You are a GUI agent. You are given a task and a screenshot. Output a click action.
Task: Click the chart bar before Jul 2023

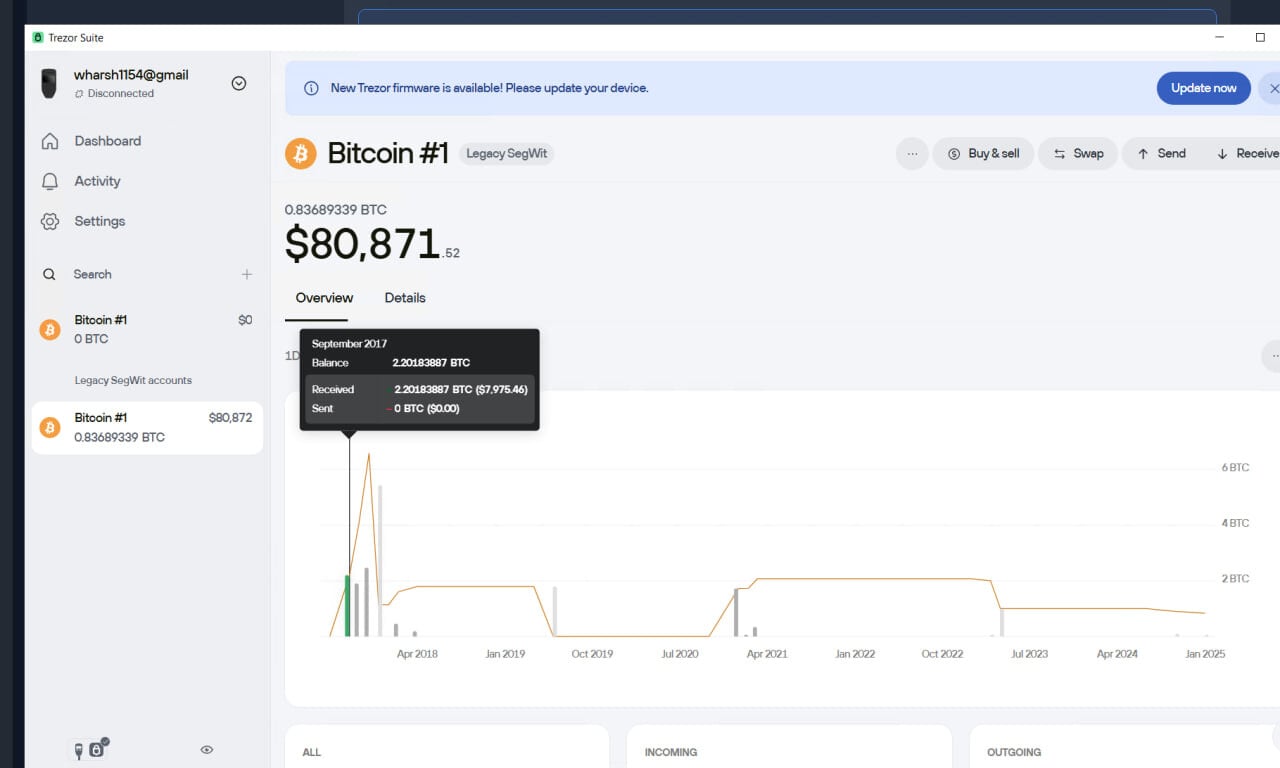tap(1002, 622)
